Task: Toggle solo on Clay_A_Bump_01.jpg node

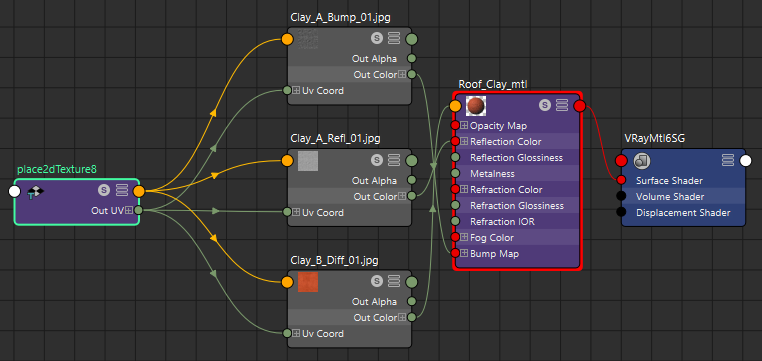Action: pos(377,38)
